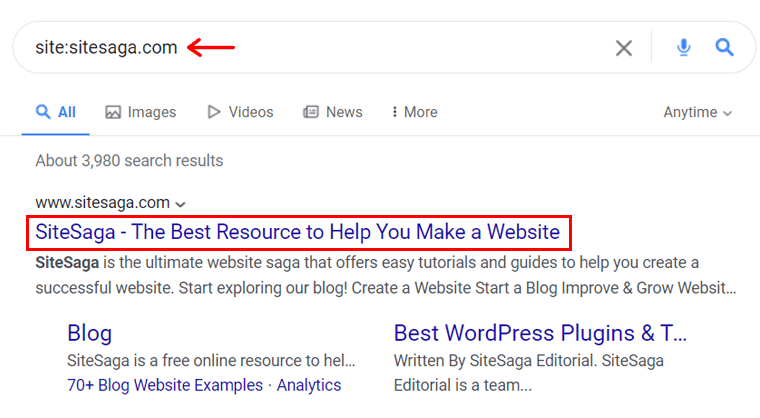Expand the arrow next to www.sitesaga.com
760x418 pixels.
[180, 204]
